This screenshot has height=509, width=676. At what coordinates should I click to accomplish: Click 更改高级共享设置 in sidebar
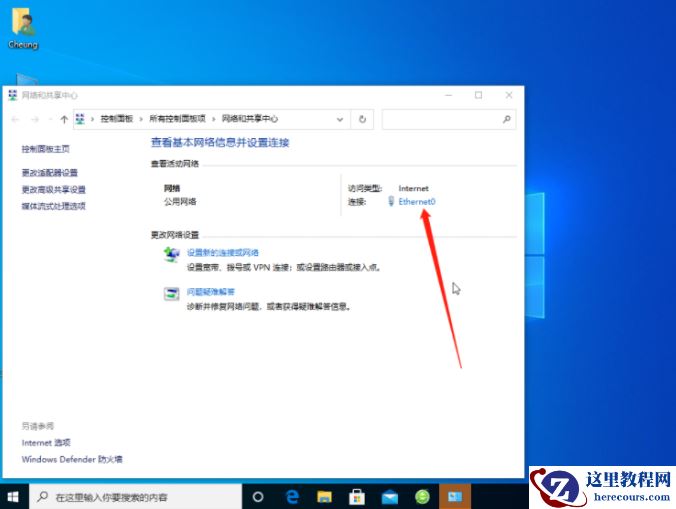(53, 190)
